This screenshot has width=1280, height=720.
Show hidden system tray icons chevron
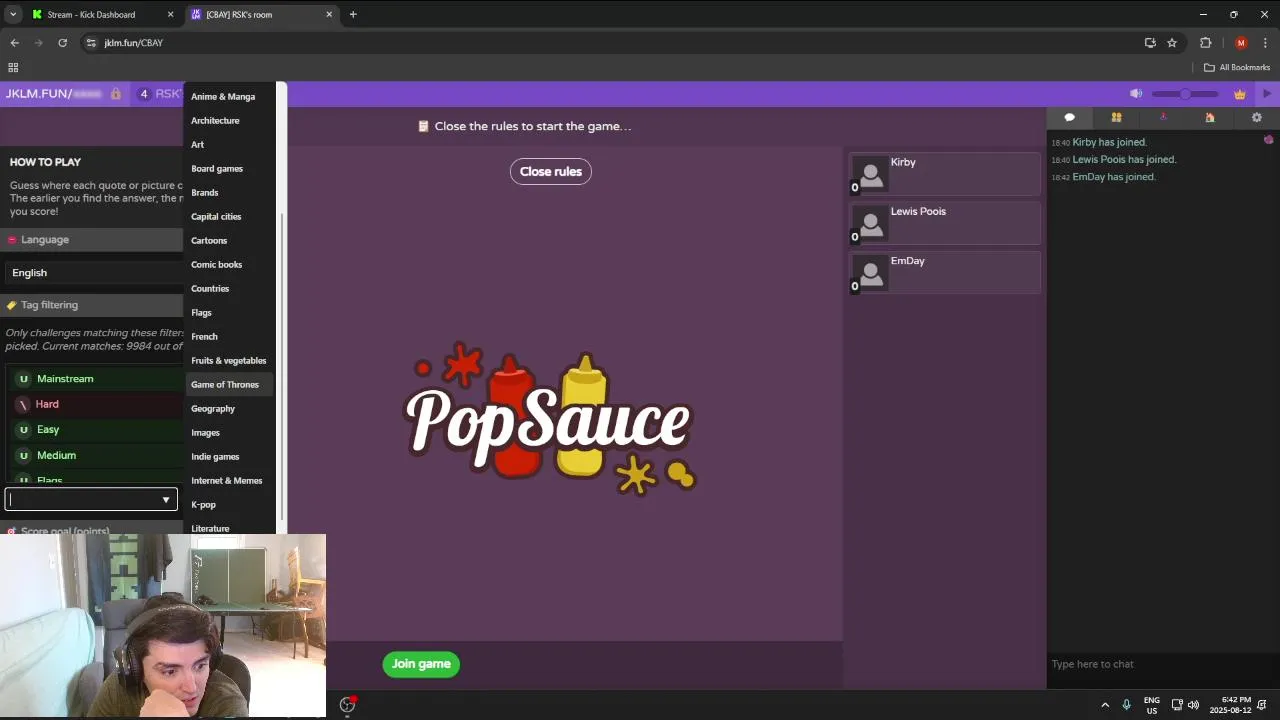1105,705
